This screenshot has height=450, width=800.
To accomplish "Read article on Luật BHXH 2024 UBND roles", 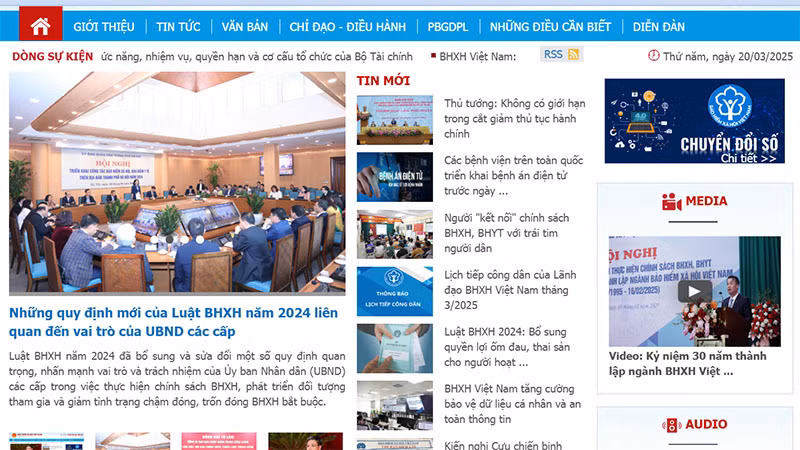I will click(173, 322).
